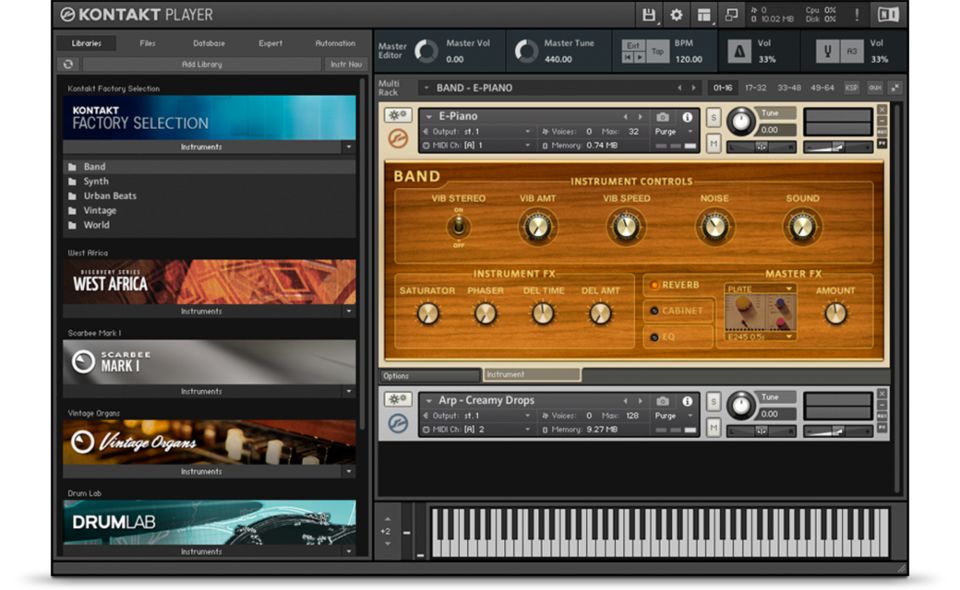Open the E-Piano info icon
The image size is (960, 590).
click(x=687, y=117)
